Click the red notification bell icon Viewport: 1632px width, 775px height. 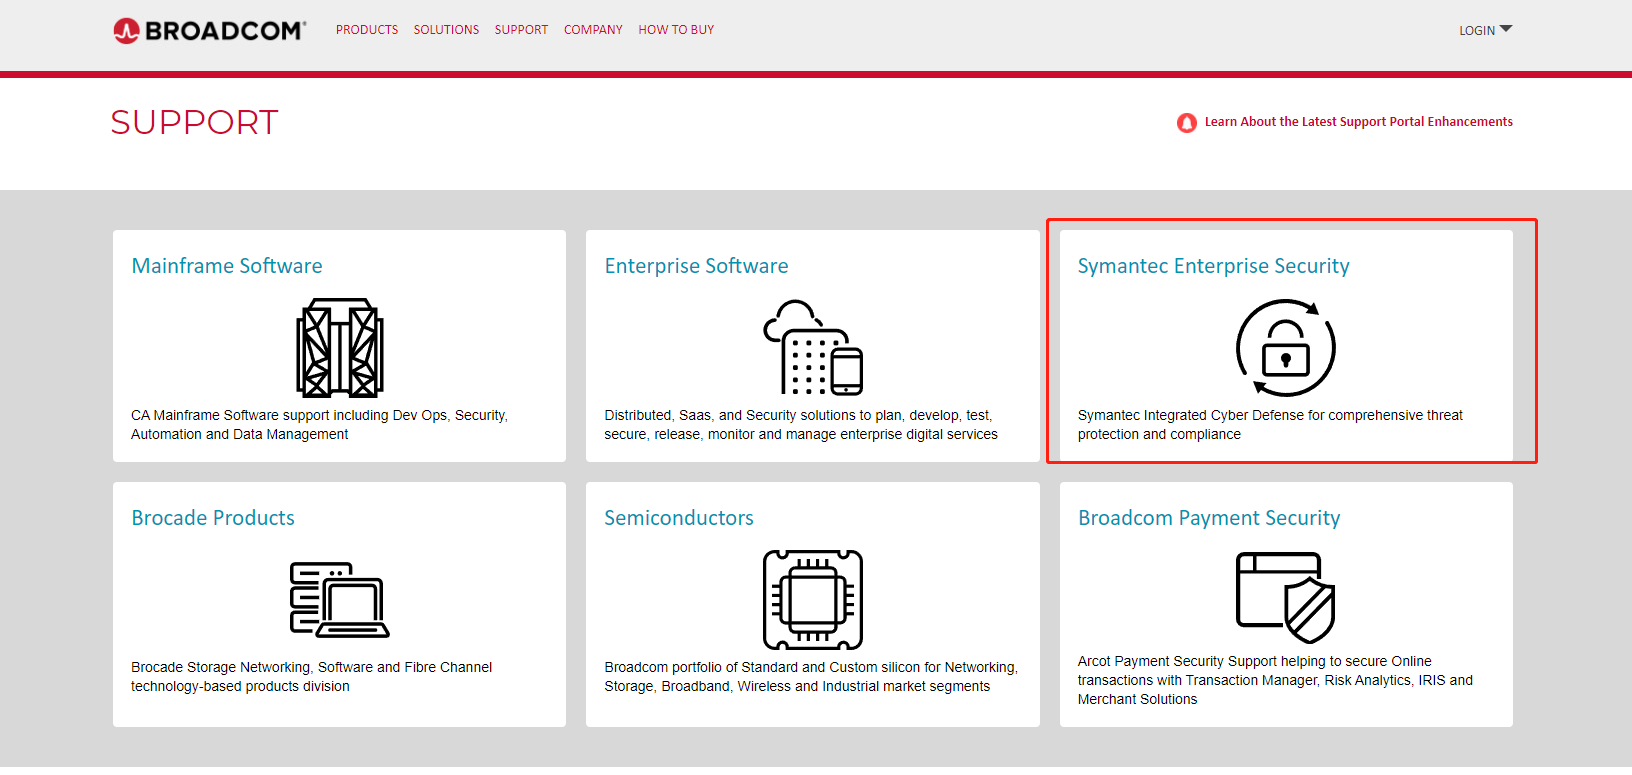coord(1186,123)
